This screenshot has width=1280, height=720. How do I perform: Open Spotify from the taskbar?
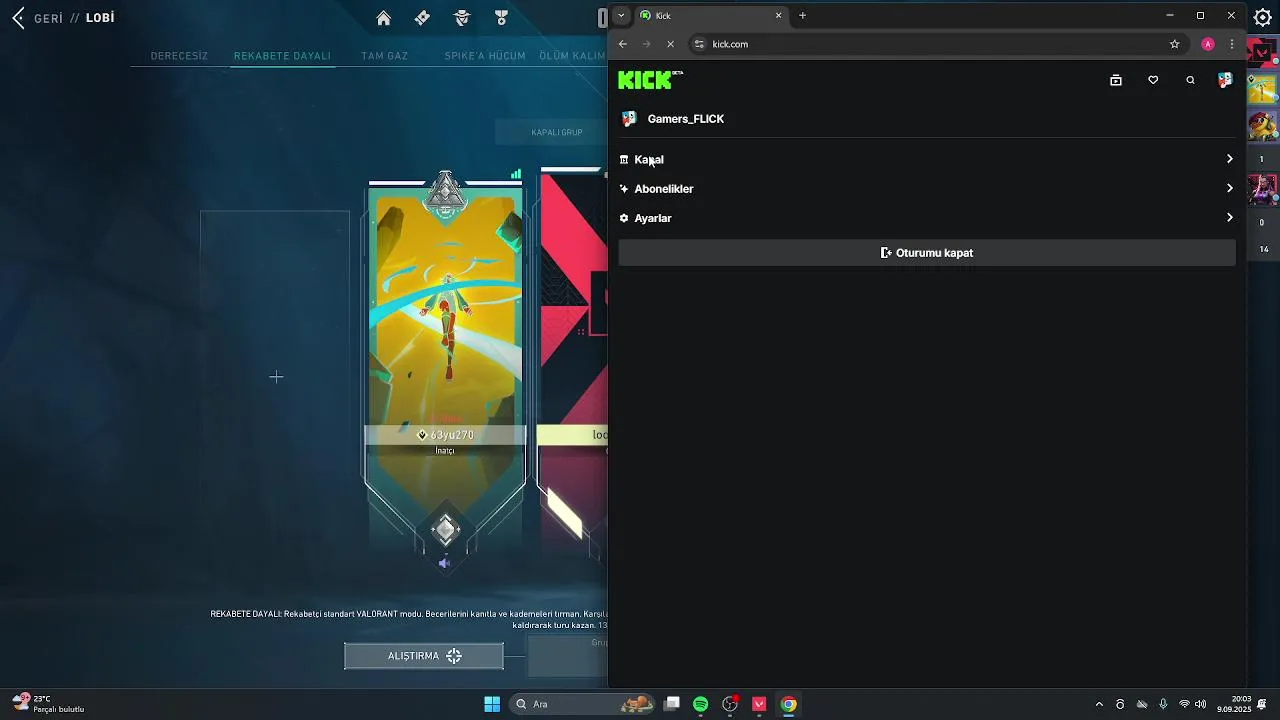pyautogui.click(x=700, y=704)
